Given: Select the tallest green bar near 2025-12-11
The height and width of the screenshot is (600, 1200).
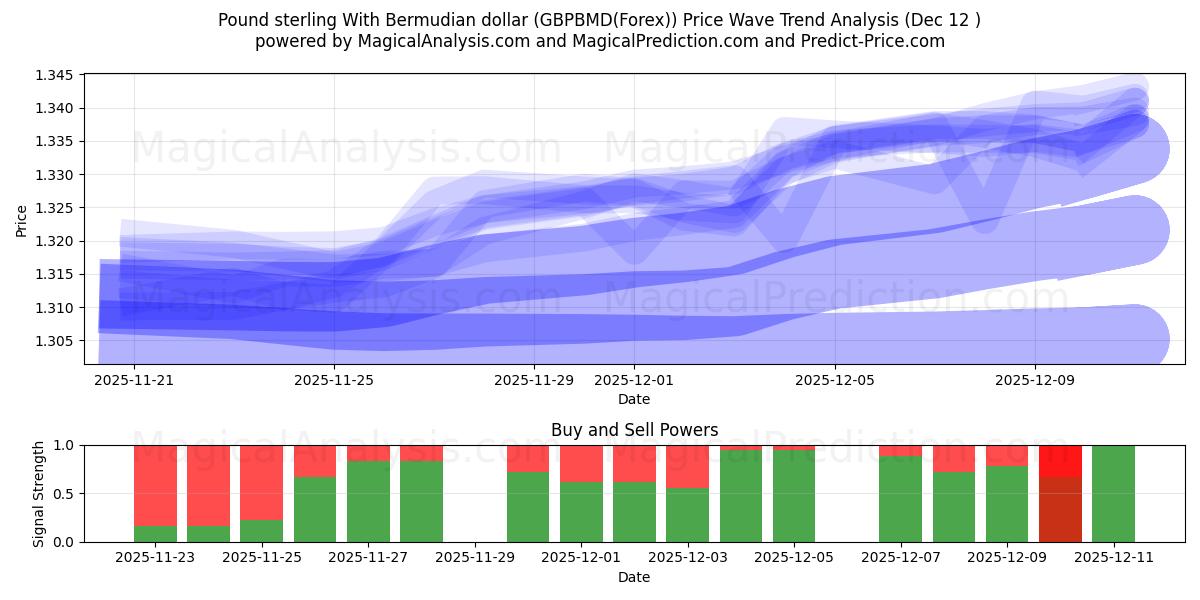Looking at the screenshot, I should coord(1110,490).
